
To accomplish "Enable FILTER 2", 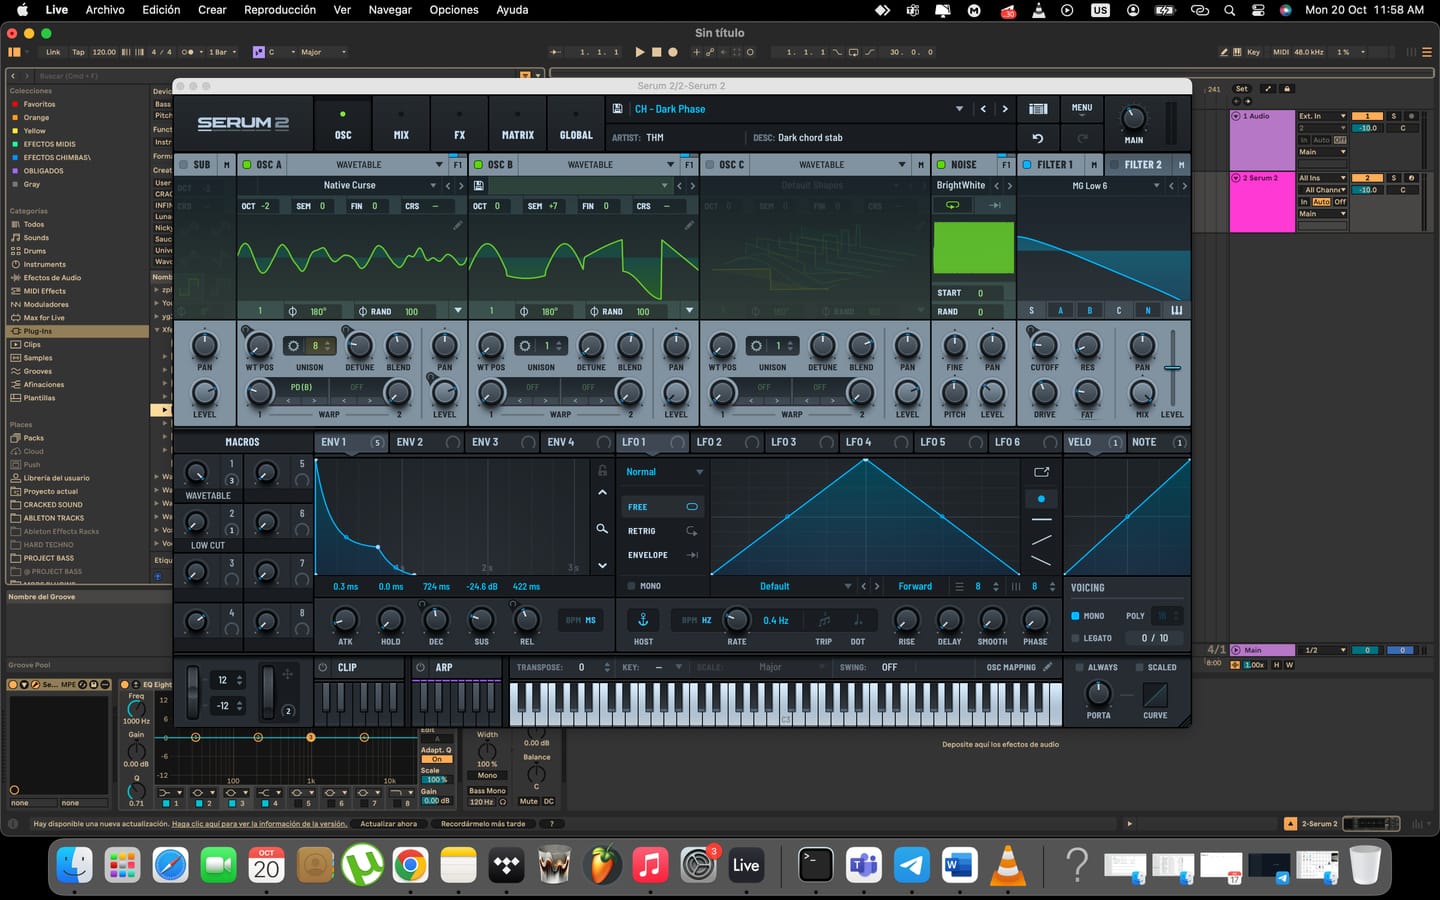I will [1114, 165].
